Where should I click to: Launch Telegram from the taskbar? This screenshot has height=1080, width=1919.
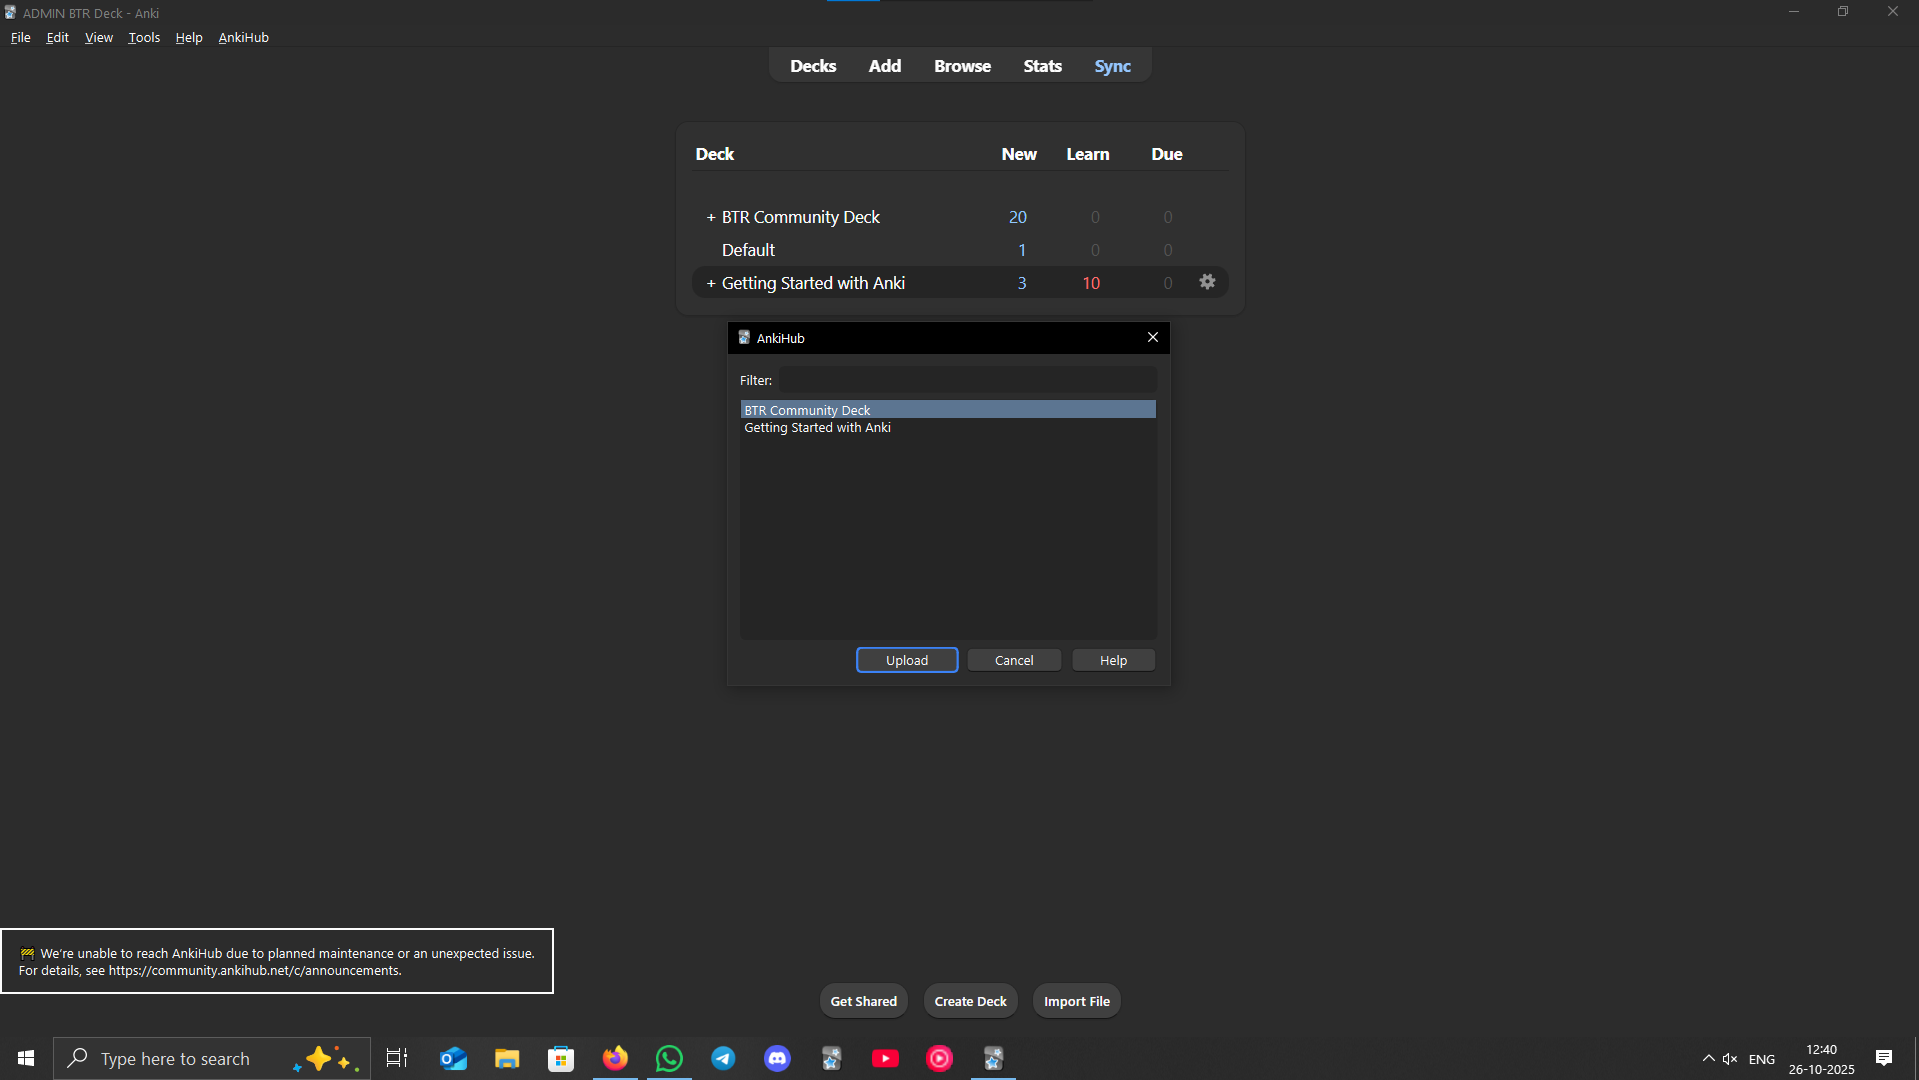pos(723,1058)
